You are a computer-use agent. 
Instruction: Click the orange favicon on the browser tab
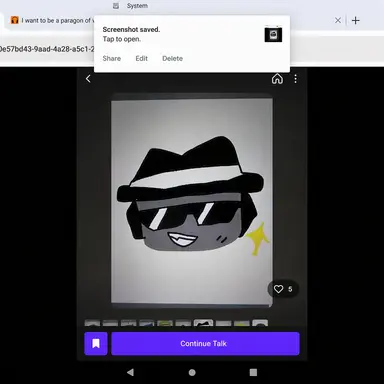(14, 20)
